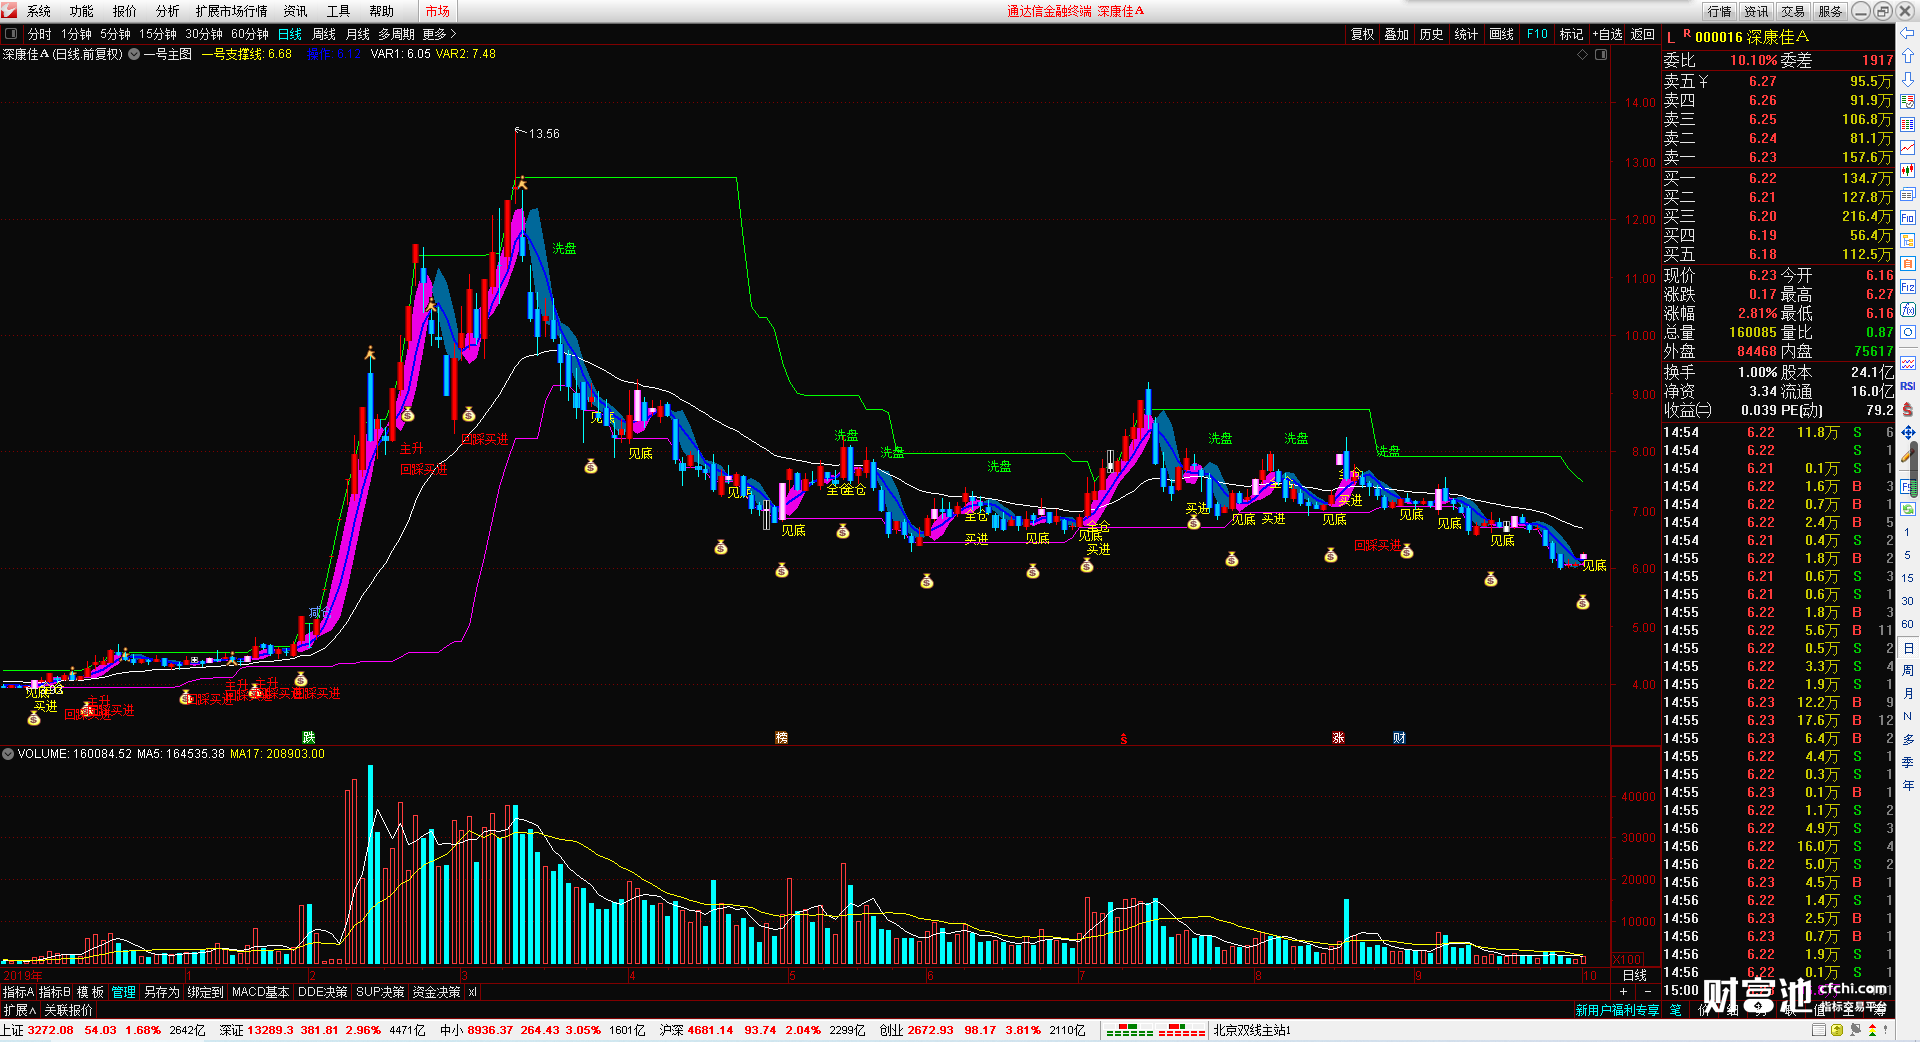Open the f(x) formula manager icon
This screenshot has width=1920, height=1042.
1908,310
